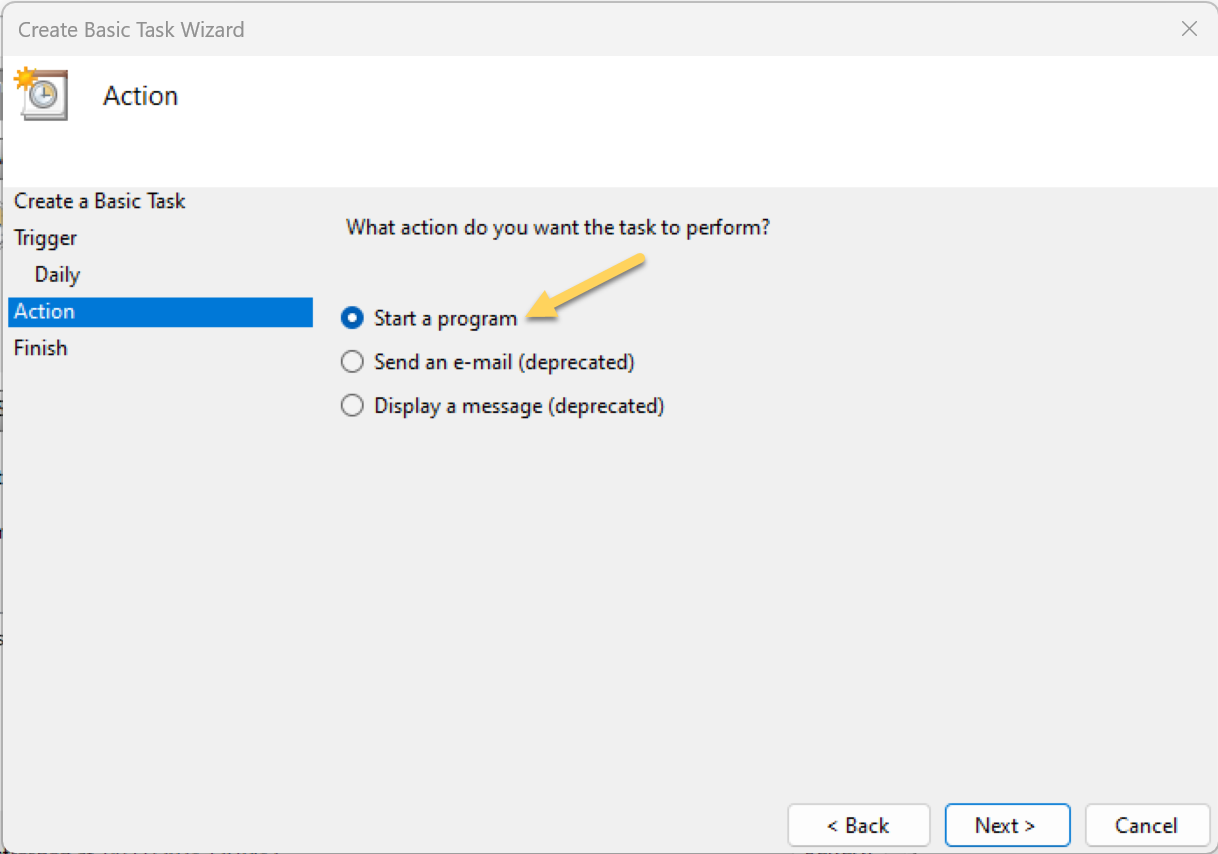This screenshot has width=1218, height=854.
Task: Cancel the task wizard
Action: tap(1147, 825)
